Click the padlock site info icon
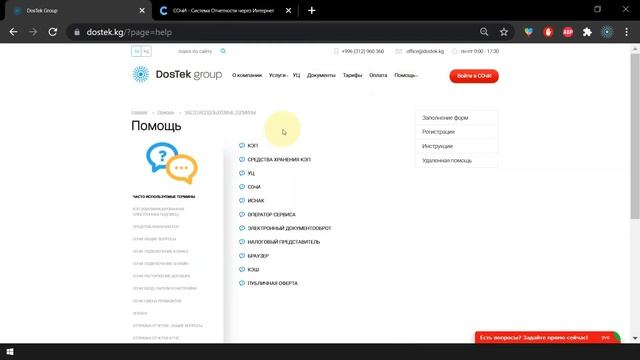Image resolution: width=640 pixels, height=360 pixels. tap(77, 32)
